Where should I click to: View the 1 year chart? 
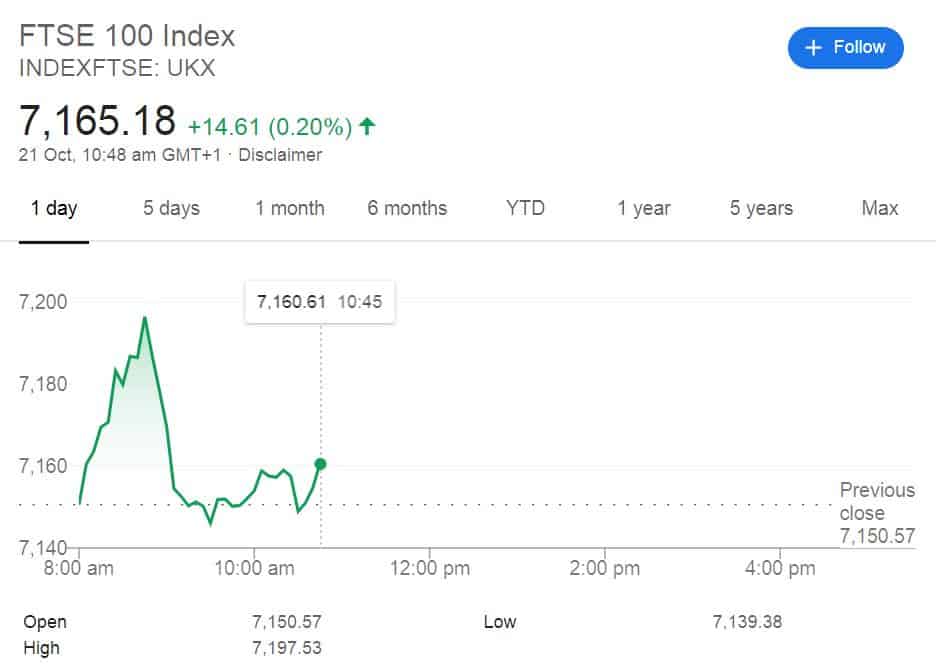(x=642, y=208)
